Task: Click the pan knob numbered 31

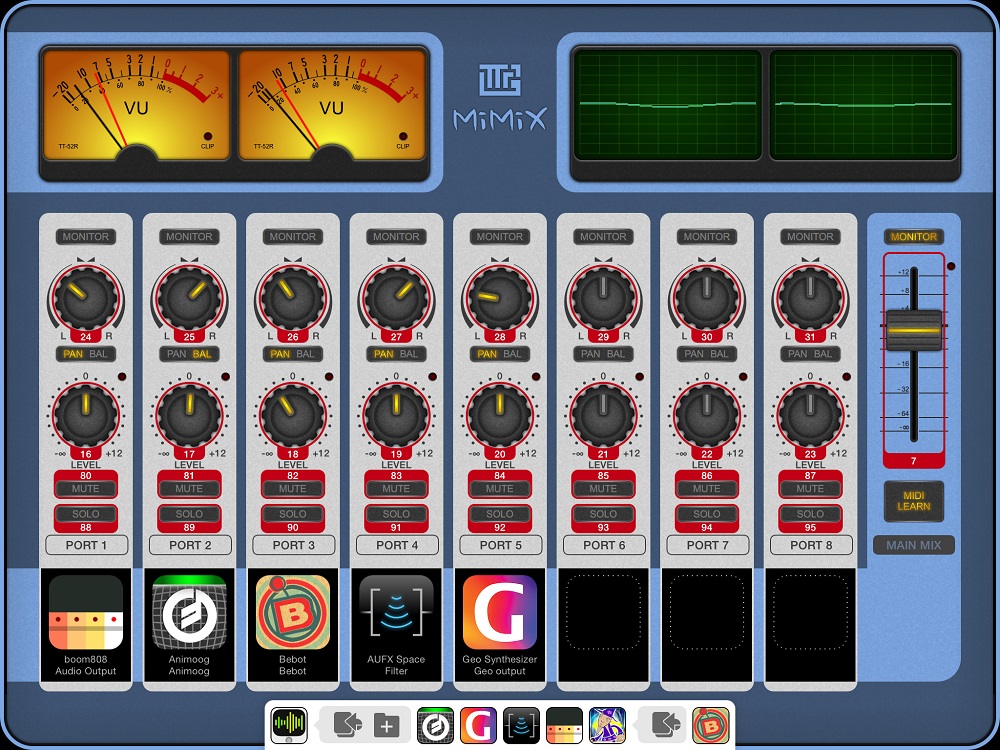Action: (810, 298)
